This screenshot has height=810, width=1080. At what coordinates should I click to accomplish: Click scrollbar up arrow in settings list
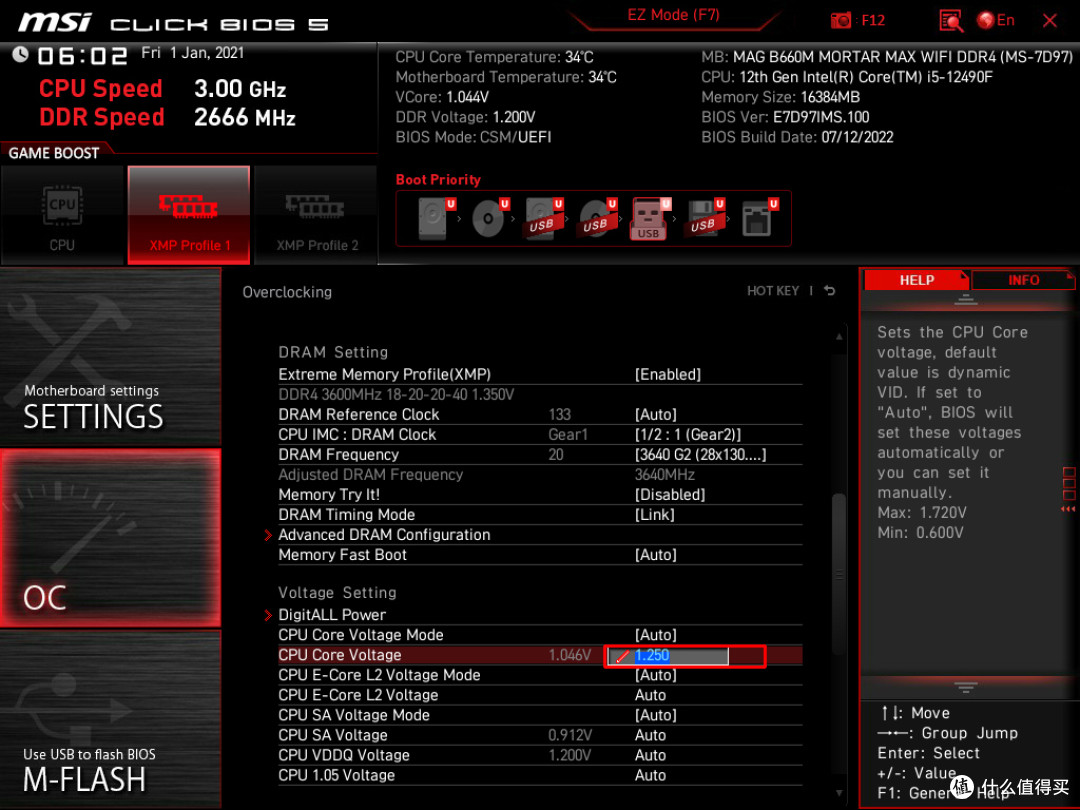pyautogui.click(x=839, y=337)
